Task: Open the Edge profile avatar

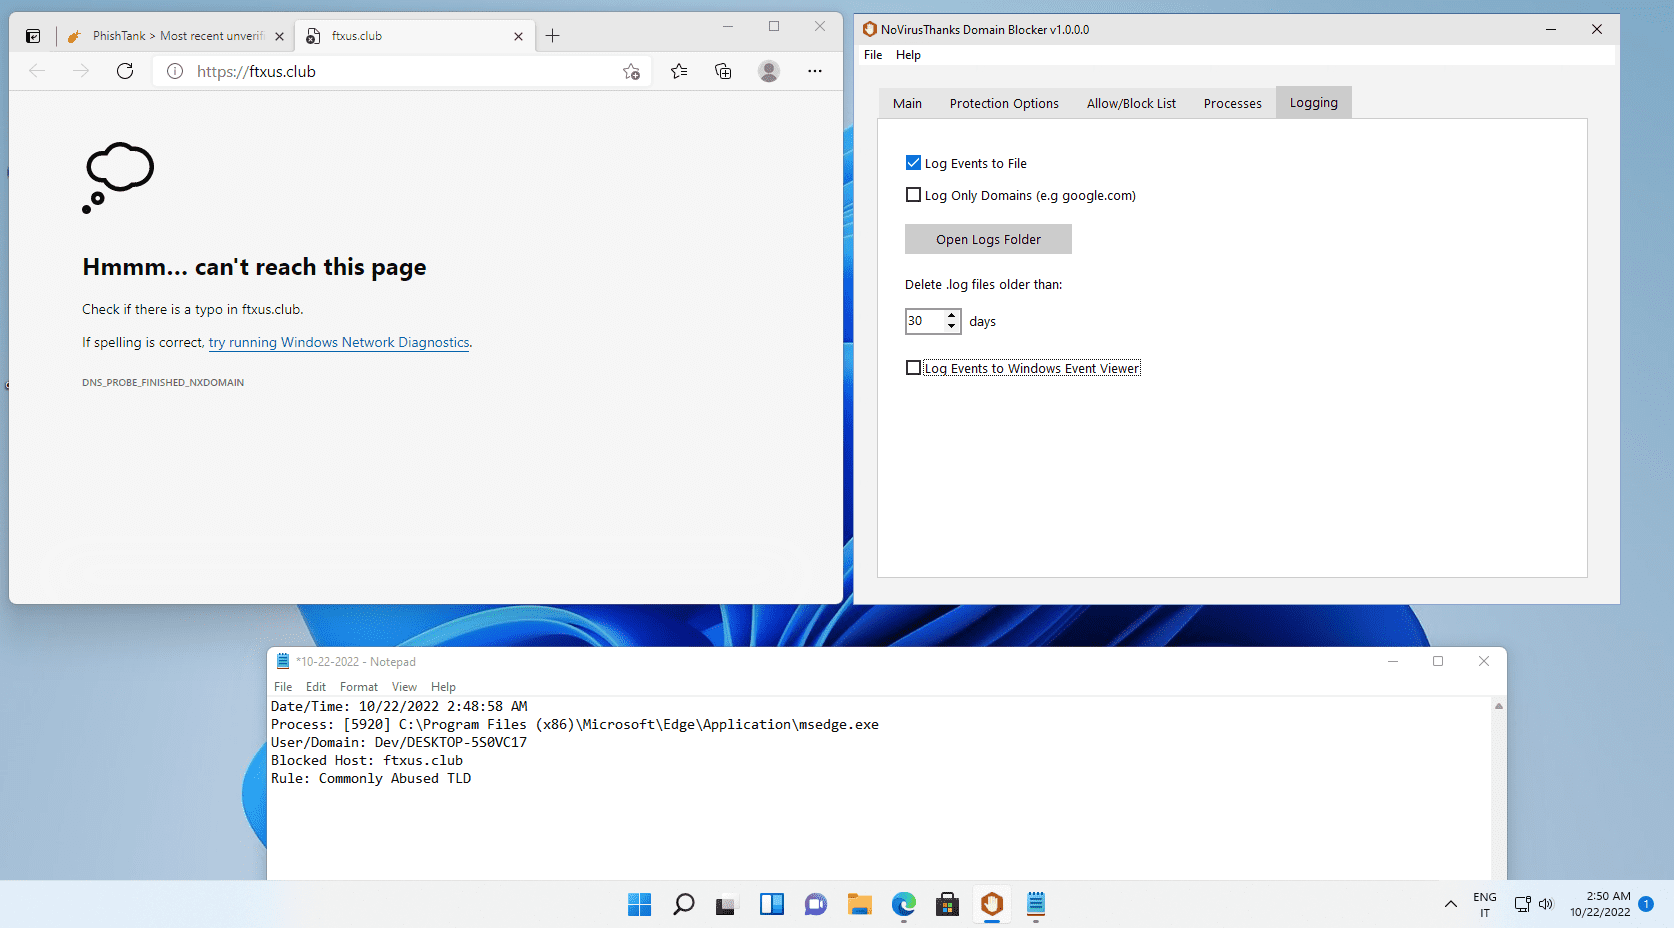Action: pyautogui.click(x=769, y=71)
